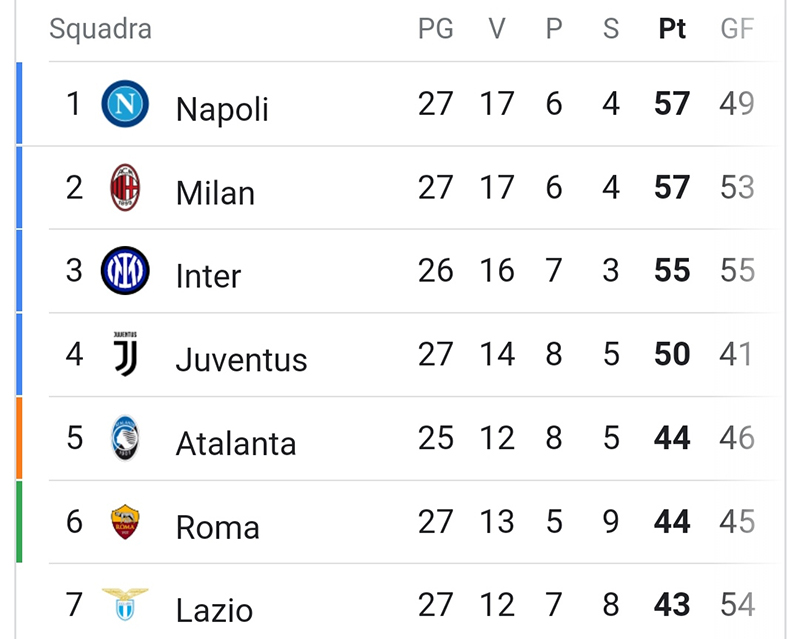Viewport: 800px width, 639px height.
Task: Open the Napoli team name link
Action: (x=222, y=108)
